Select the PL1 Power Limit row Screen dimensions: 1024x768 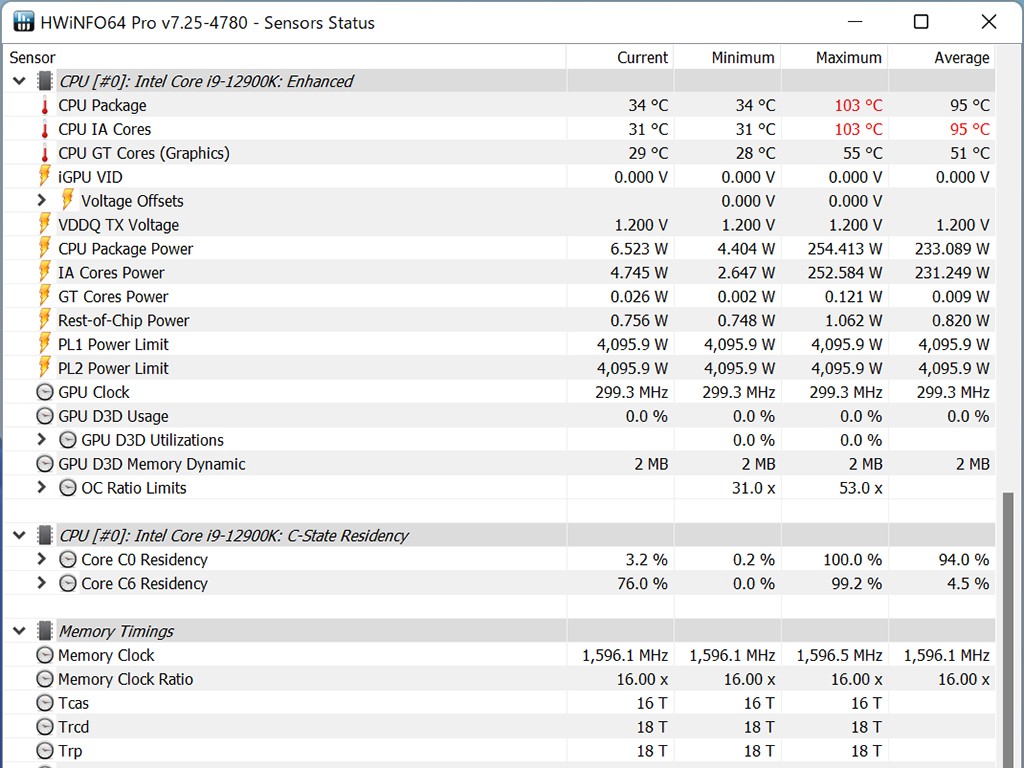coord(113,345)
